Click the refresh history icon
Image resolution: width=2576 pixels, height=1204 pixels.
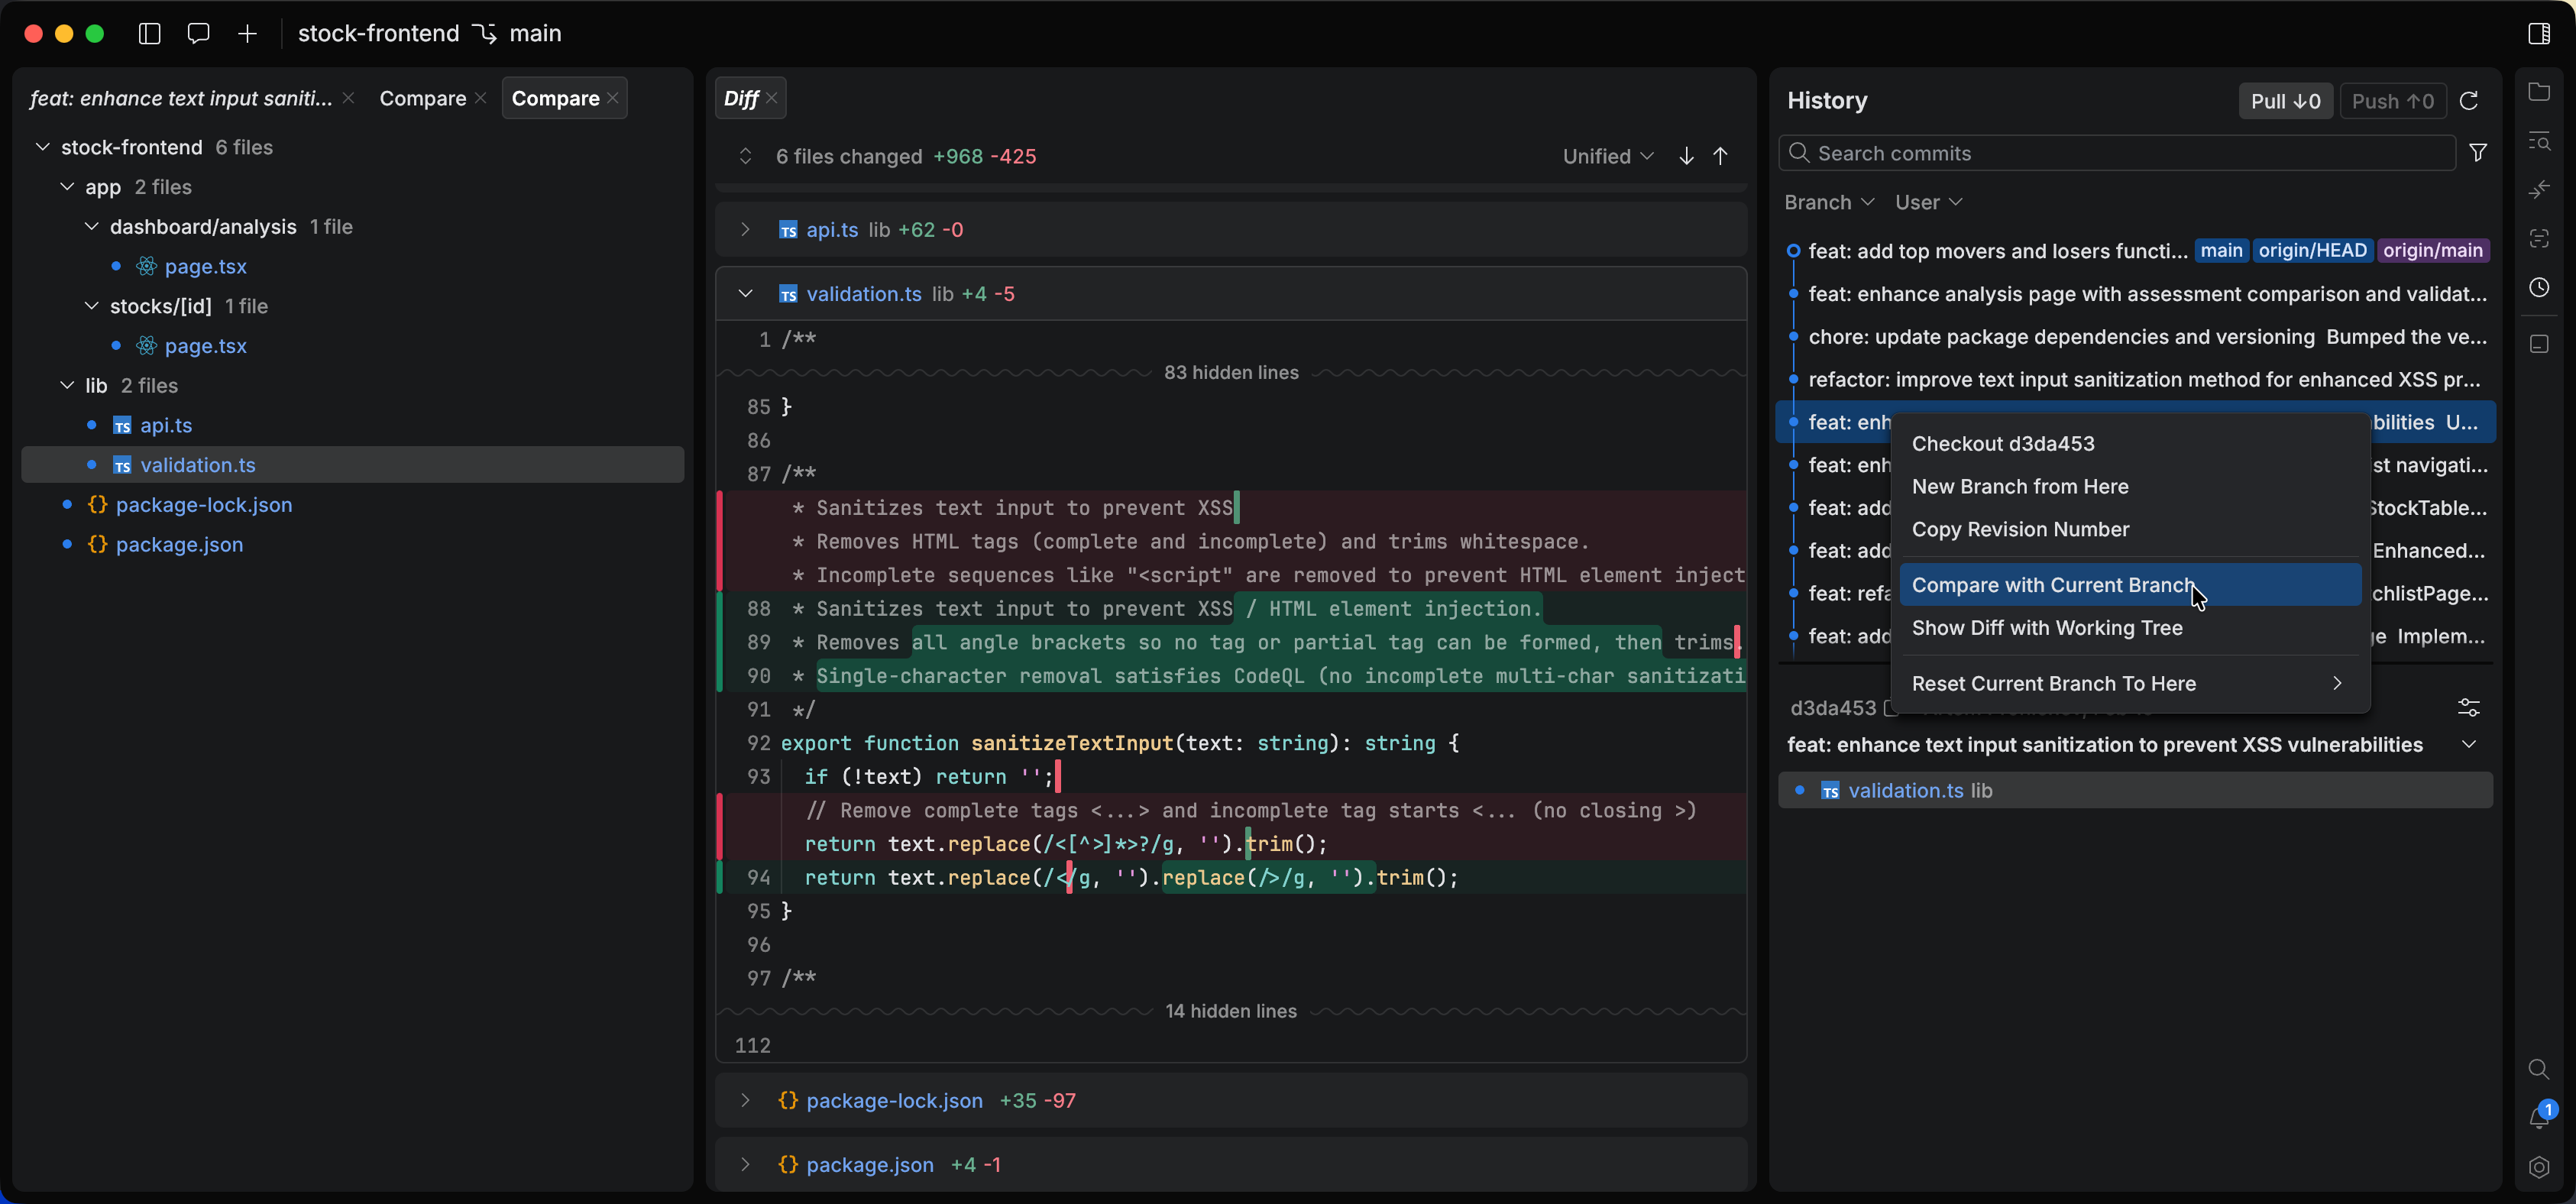[x=2468, y=101]
